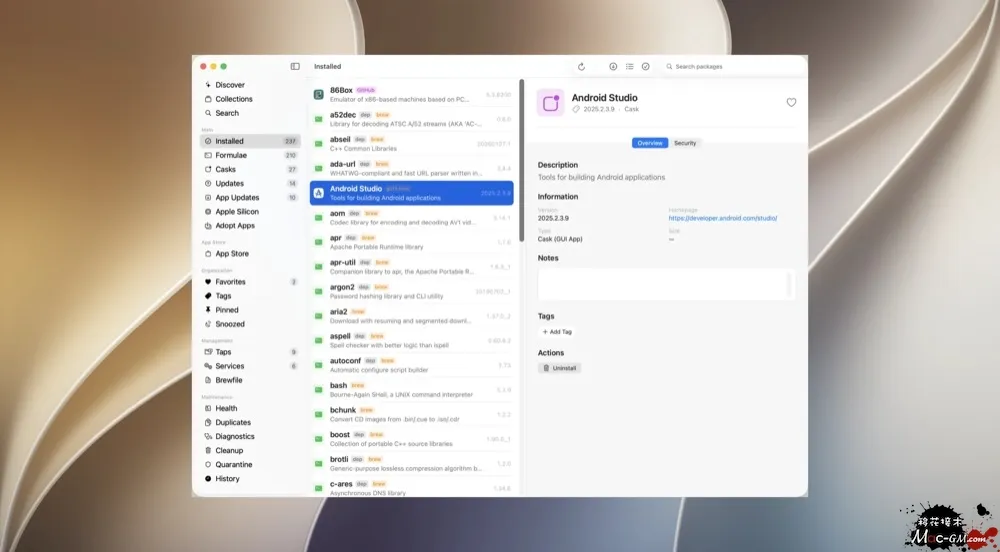The width and height of the screenshot is (1000, 552).
Task: Select the aria2 package row
Action: coord(411,316)
